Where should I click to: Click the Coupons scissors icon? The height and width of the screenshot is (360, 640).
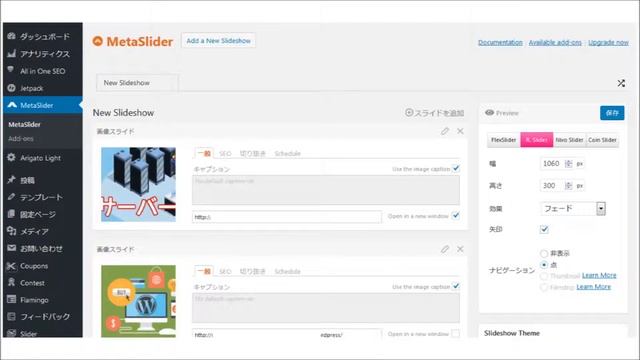(11, 266)
